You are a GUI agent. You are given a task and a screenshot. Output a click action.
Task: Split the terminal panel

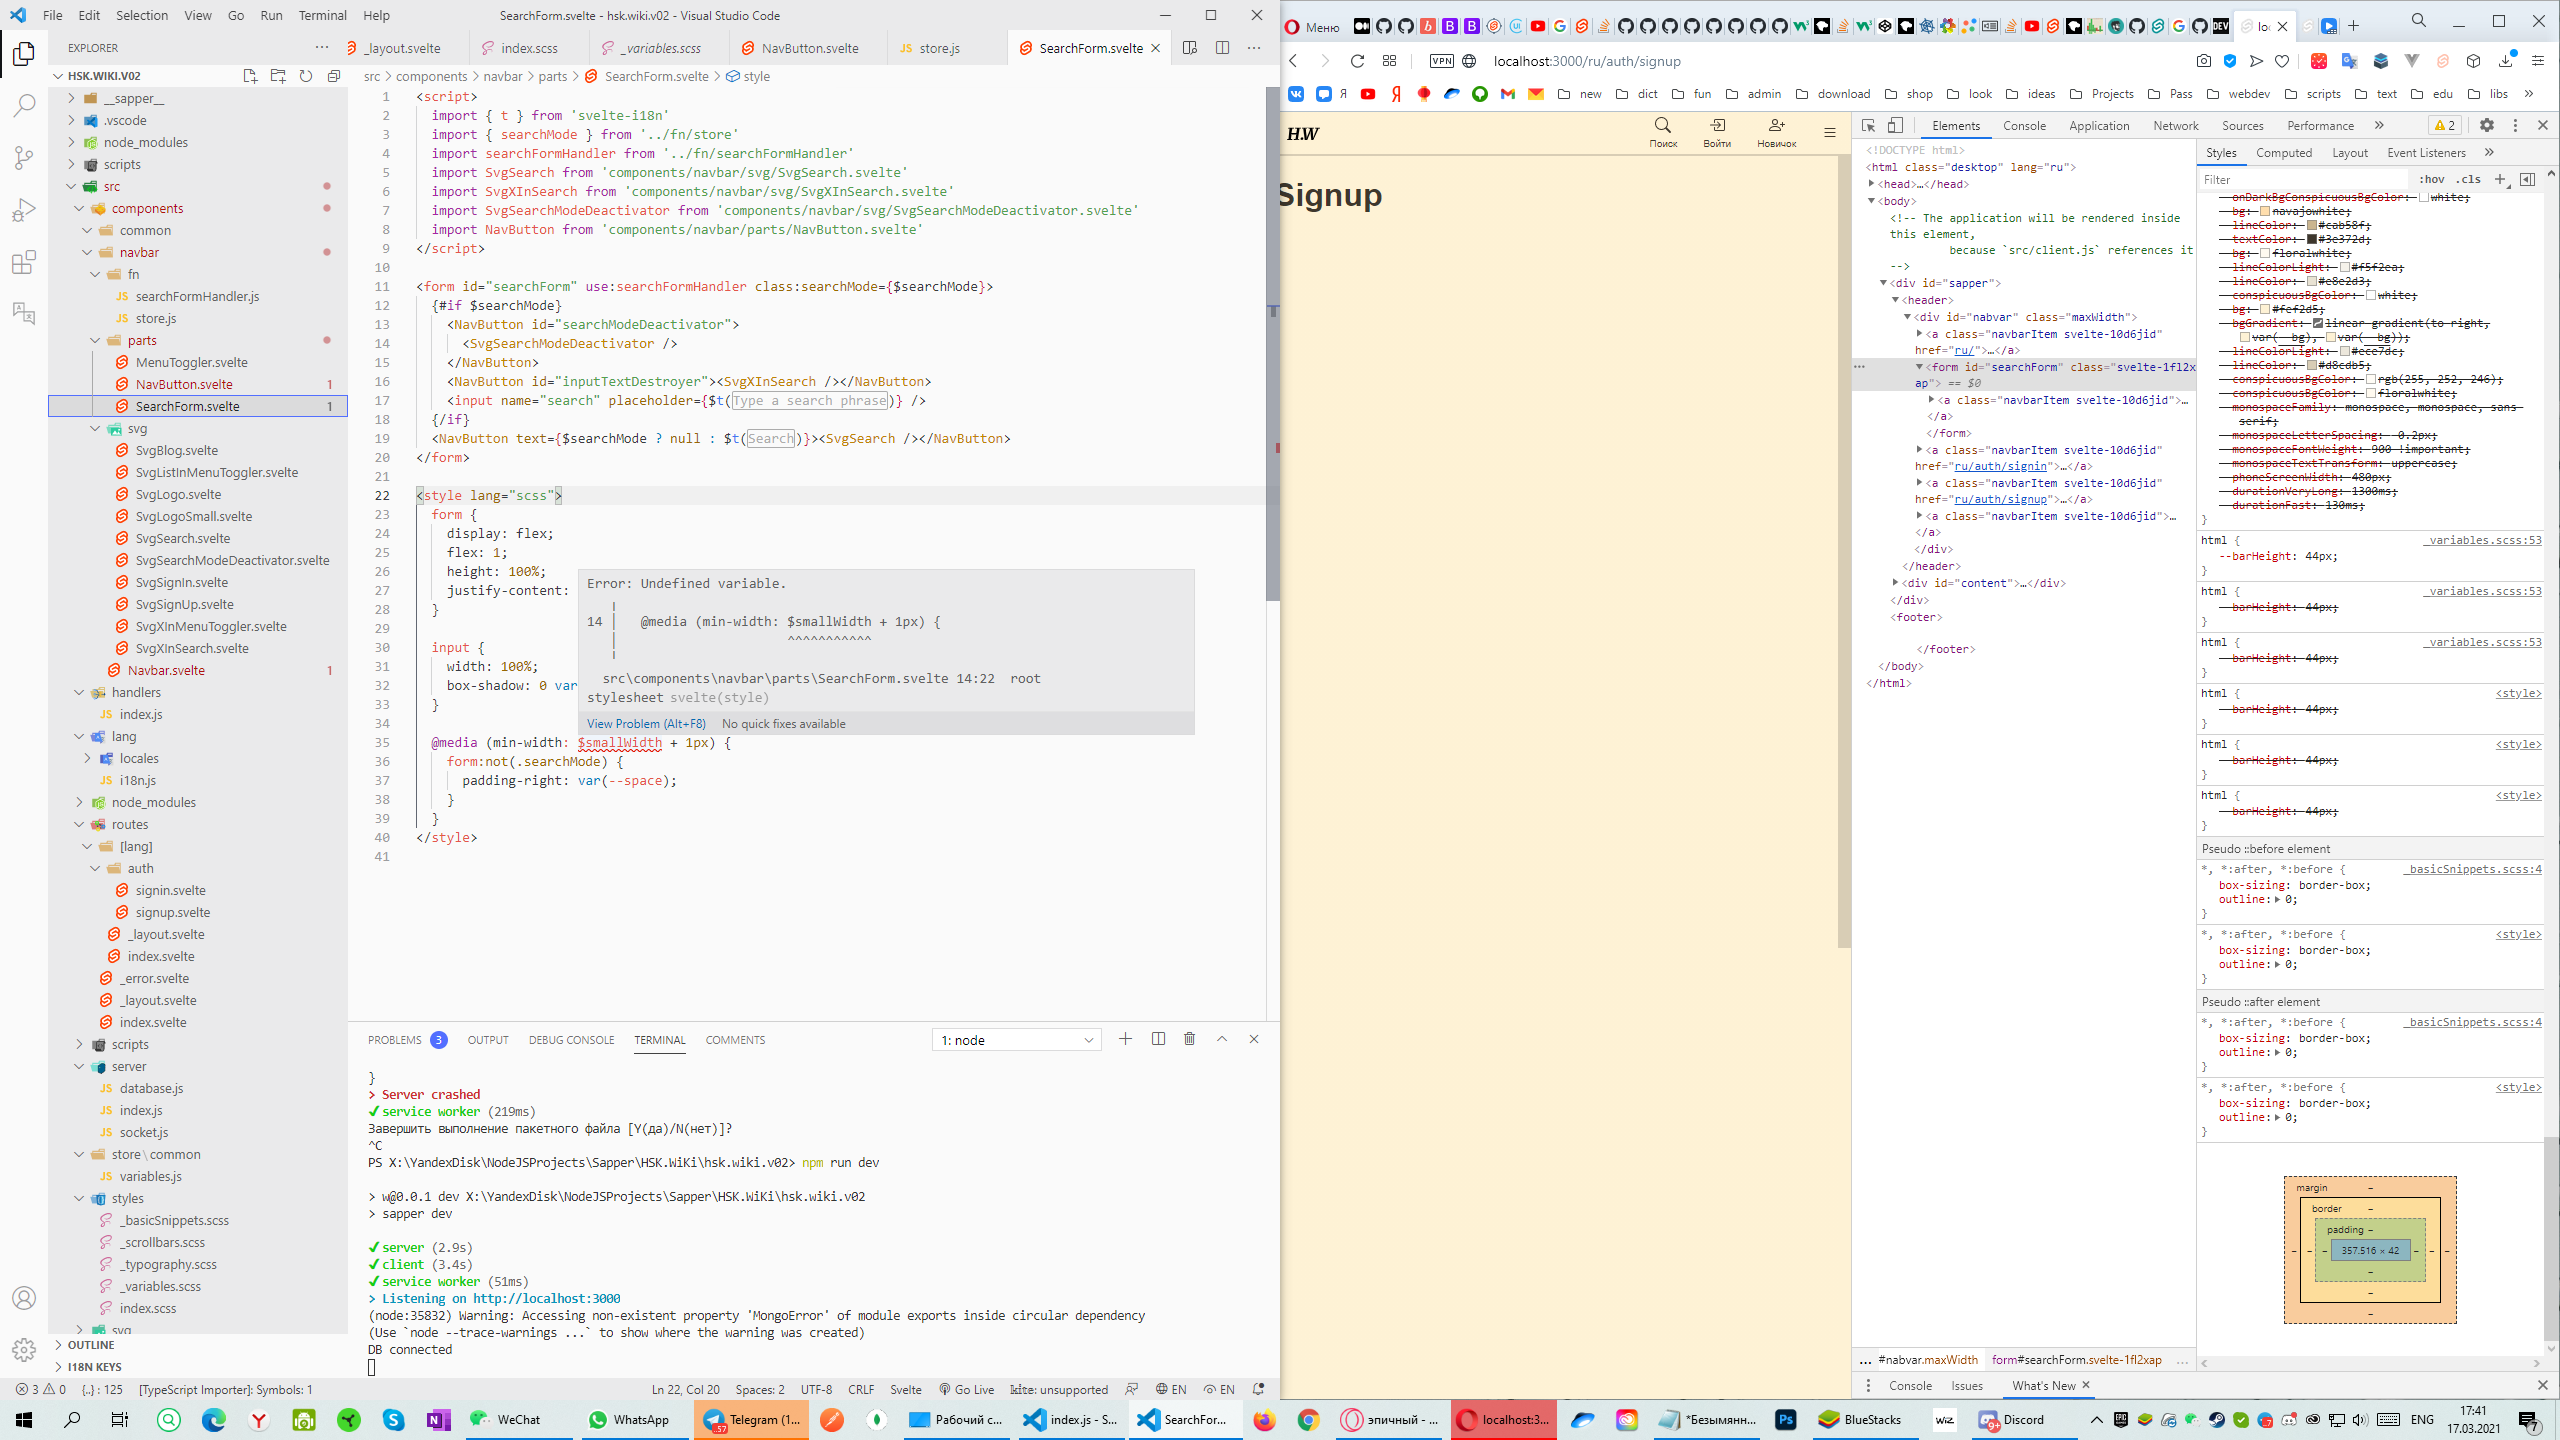pos(1158,1039)
